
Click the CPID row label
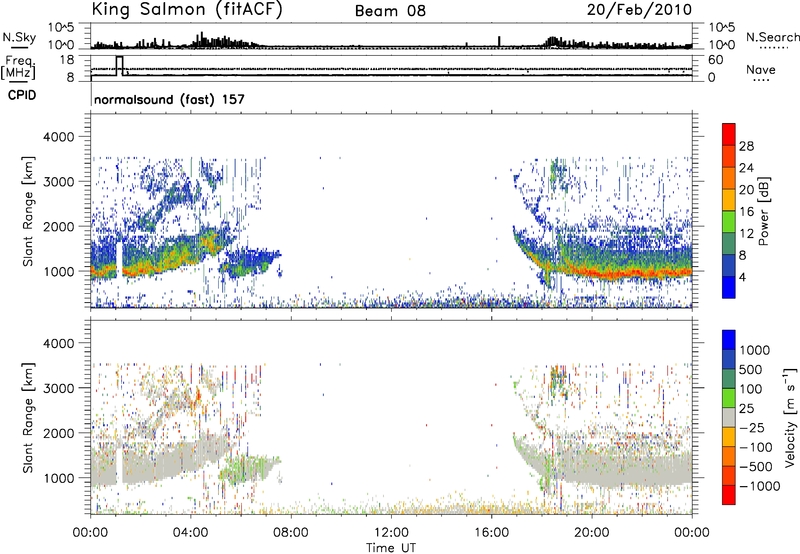pos(22,95)
